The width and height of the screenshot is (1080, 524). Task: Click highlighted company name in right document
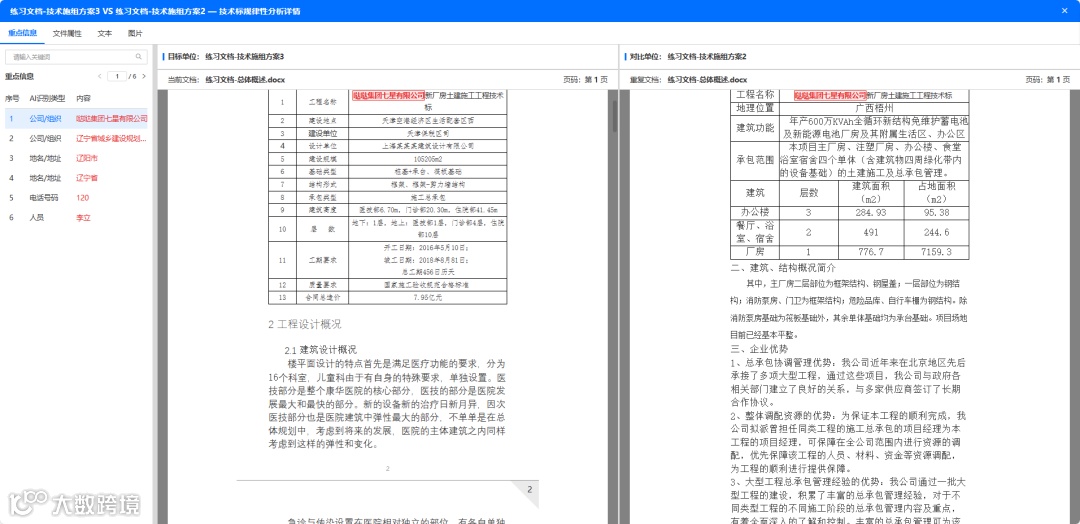pyautogui.click(x=830, y=95)
